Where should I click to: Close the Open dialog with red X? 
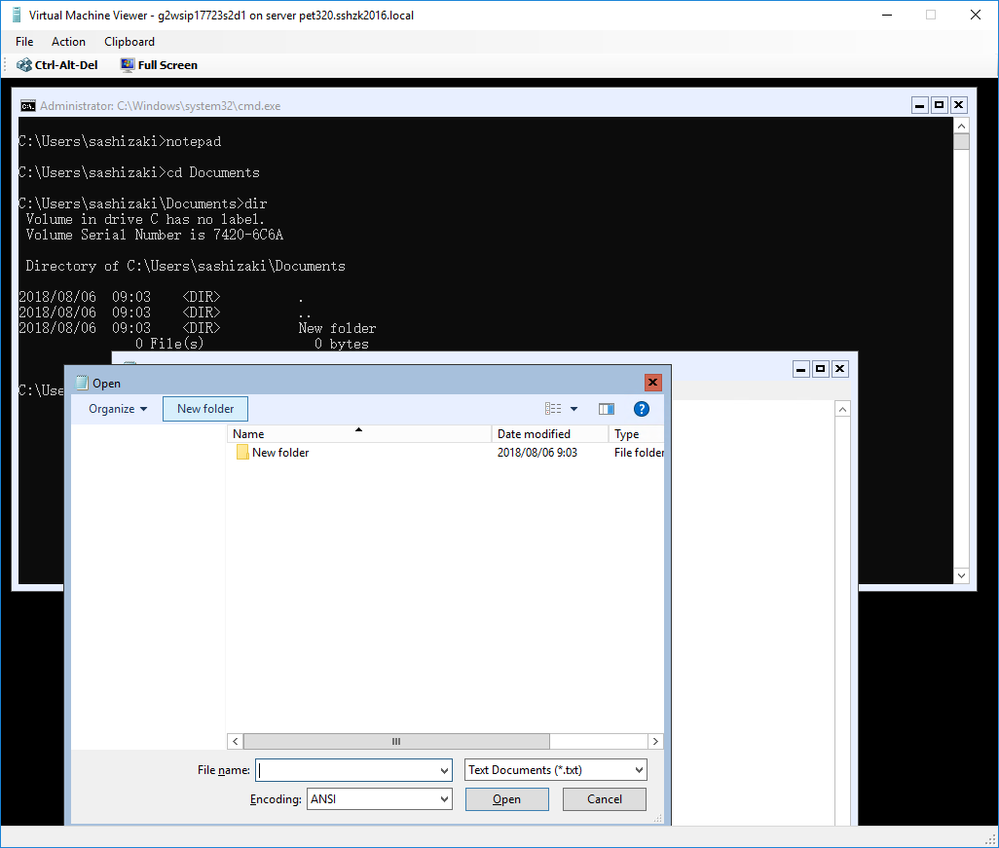click(x=652, y=382)
